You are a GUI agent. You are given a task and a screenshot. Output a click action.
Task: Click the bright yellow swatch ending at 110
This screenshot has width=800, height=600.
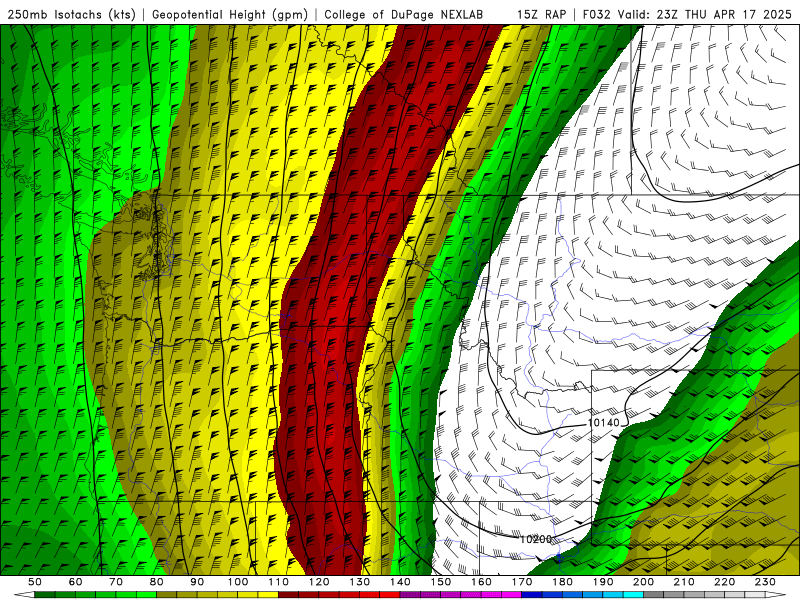[x=268, y=595]
